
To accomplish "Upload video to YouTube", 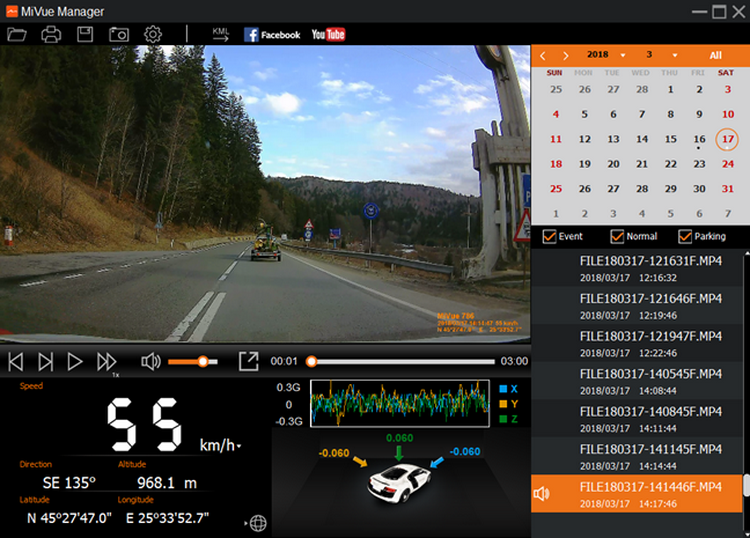I will click(x=328, y=34).
